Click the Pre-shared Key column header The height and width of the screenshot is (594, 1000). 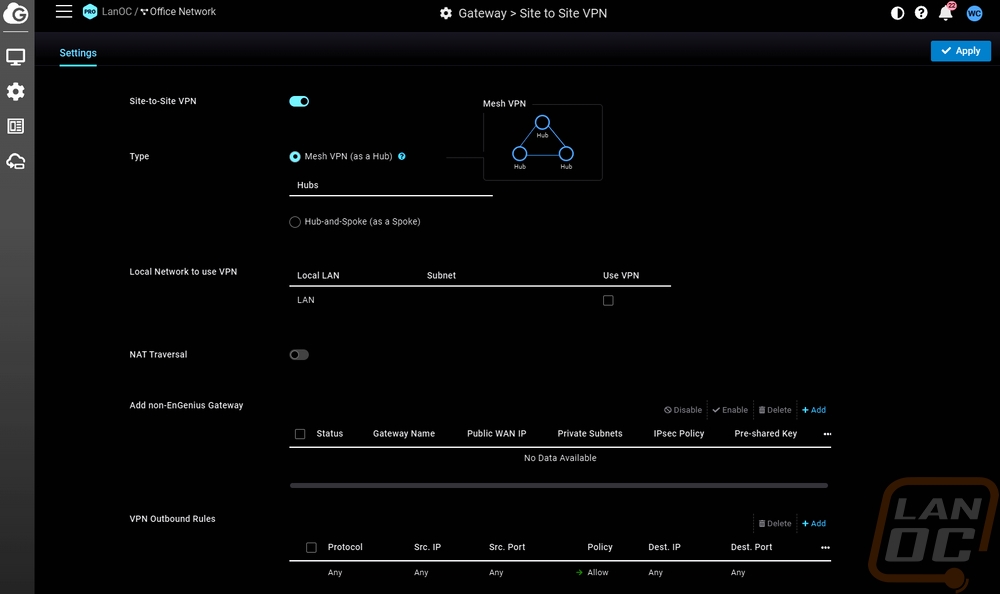click(765, 434)
